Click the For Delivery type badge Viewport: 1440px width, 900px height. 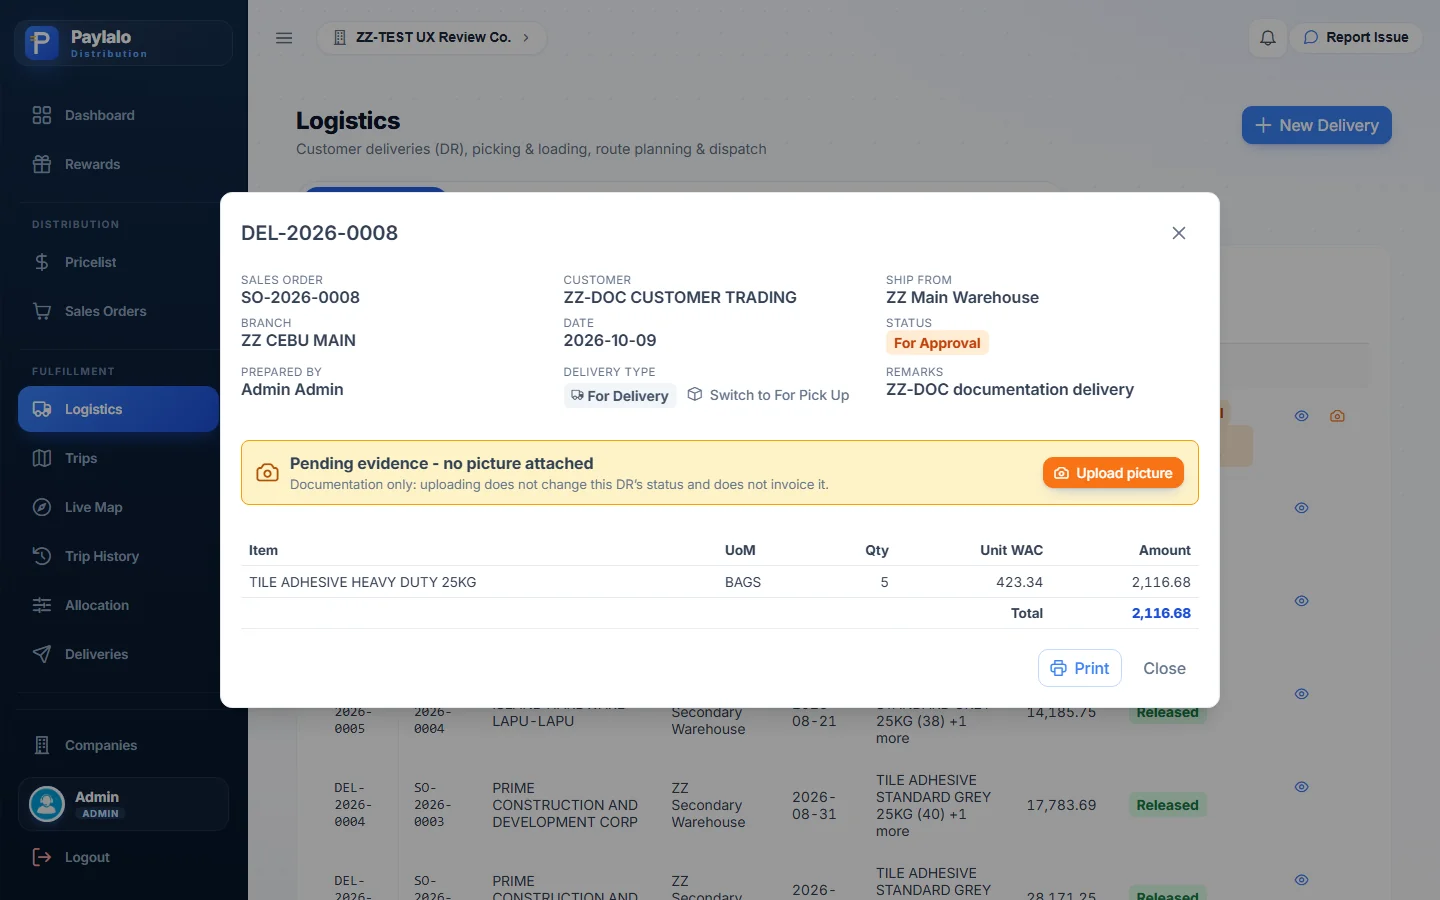(x=620, y=396)
